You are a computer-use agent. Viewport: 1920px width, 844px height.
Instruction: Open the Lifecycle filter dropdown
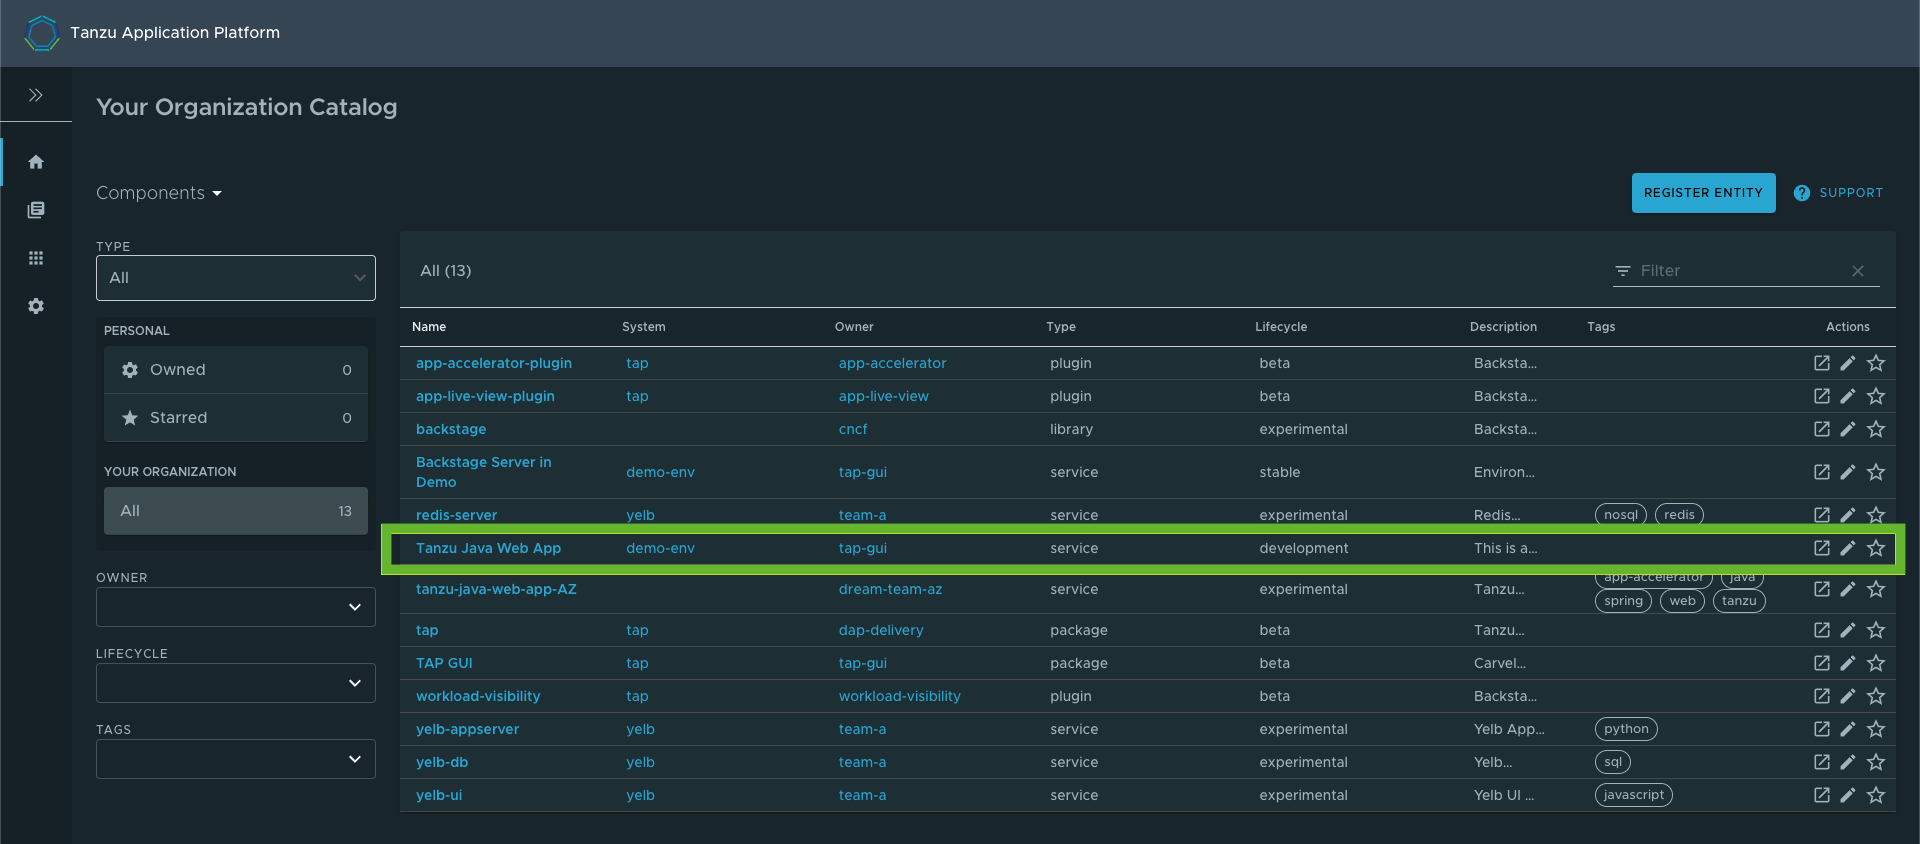[236, 683]
